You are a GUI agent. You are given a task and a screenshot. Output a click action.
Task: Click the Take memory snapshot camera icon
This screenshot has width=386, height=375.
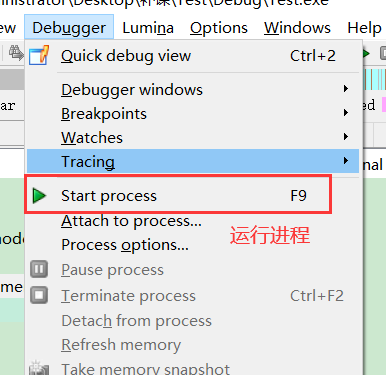point(39,368)
